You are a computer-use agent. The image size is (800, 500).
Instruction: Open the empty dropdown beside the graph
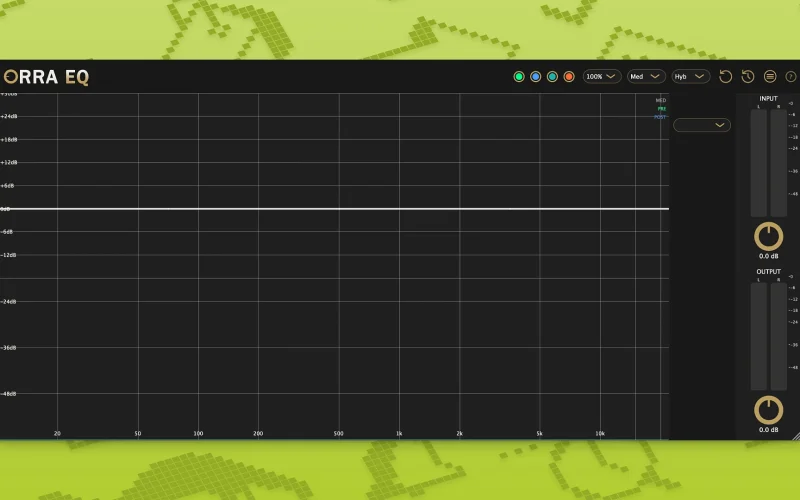coord(702,125)
